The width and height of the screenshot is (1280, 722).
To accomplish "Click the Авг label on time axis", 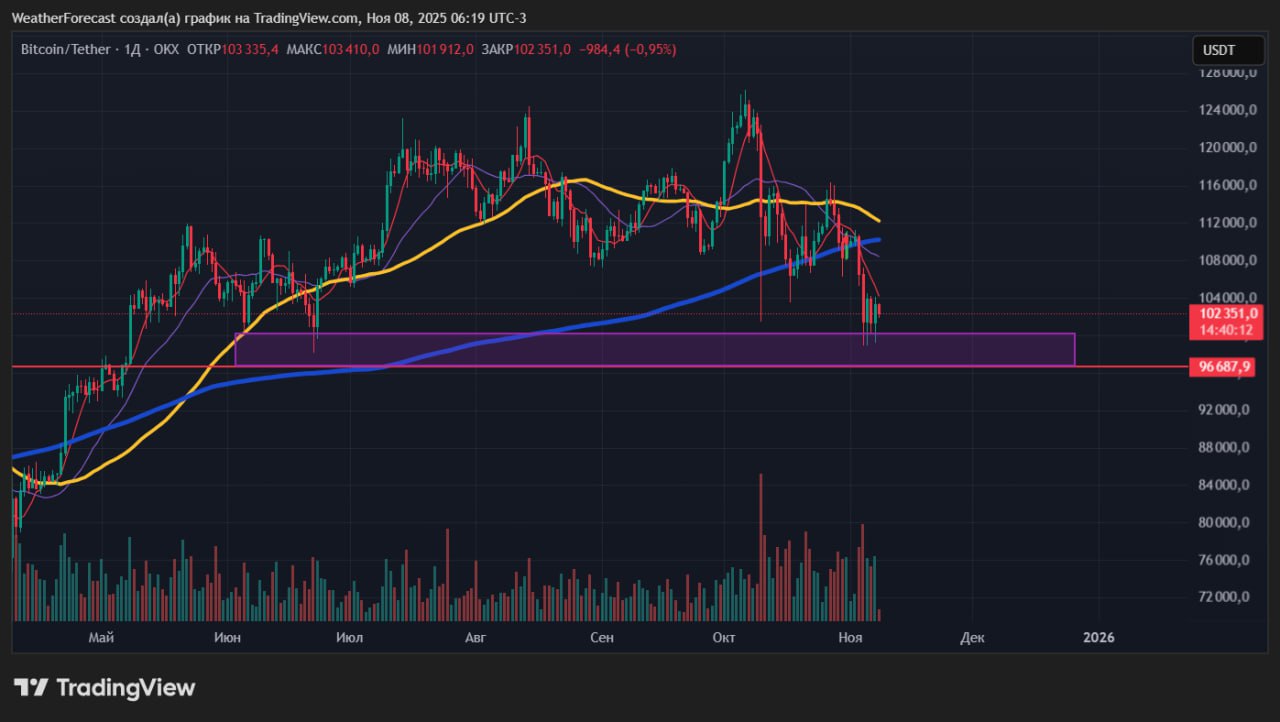I will click(x=476, y=637).
